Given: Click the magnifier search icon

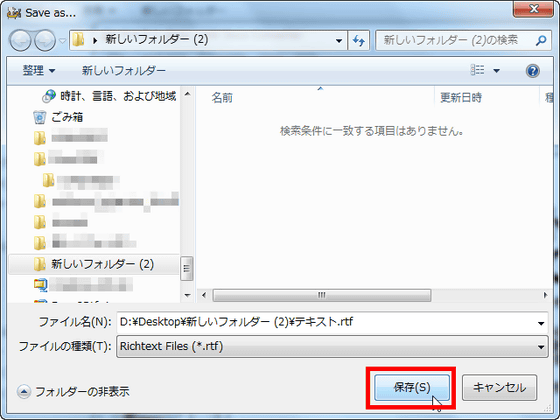Looking at the screenshot, I should tap(541, 40).
